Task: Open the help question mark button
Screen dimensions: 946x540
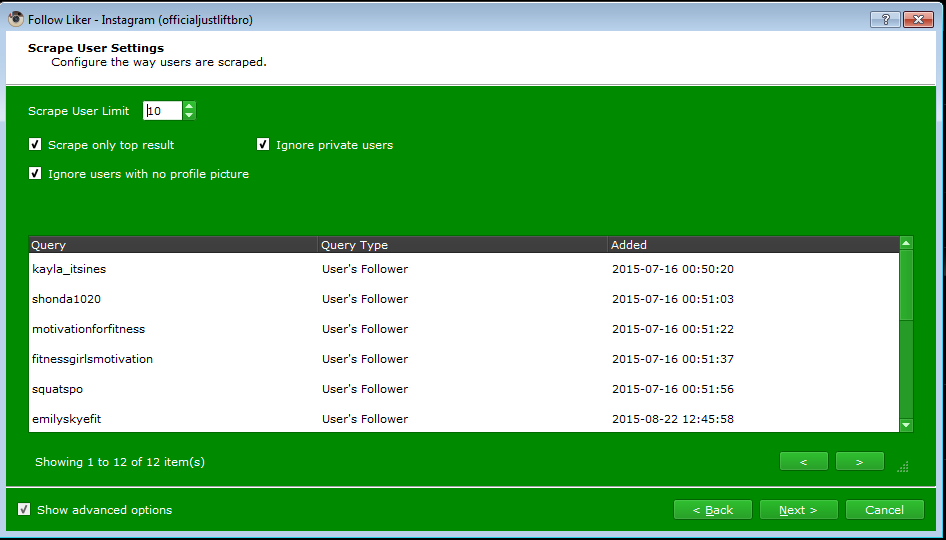Action: (885, 19)
